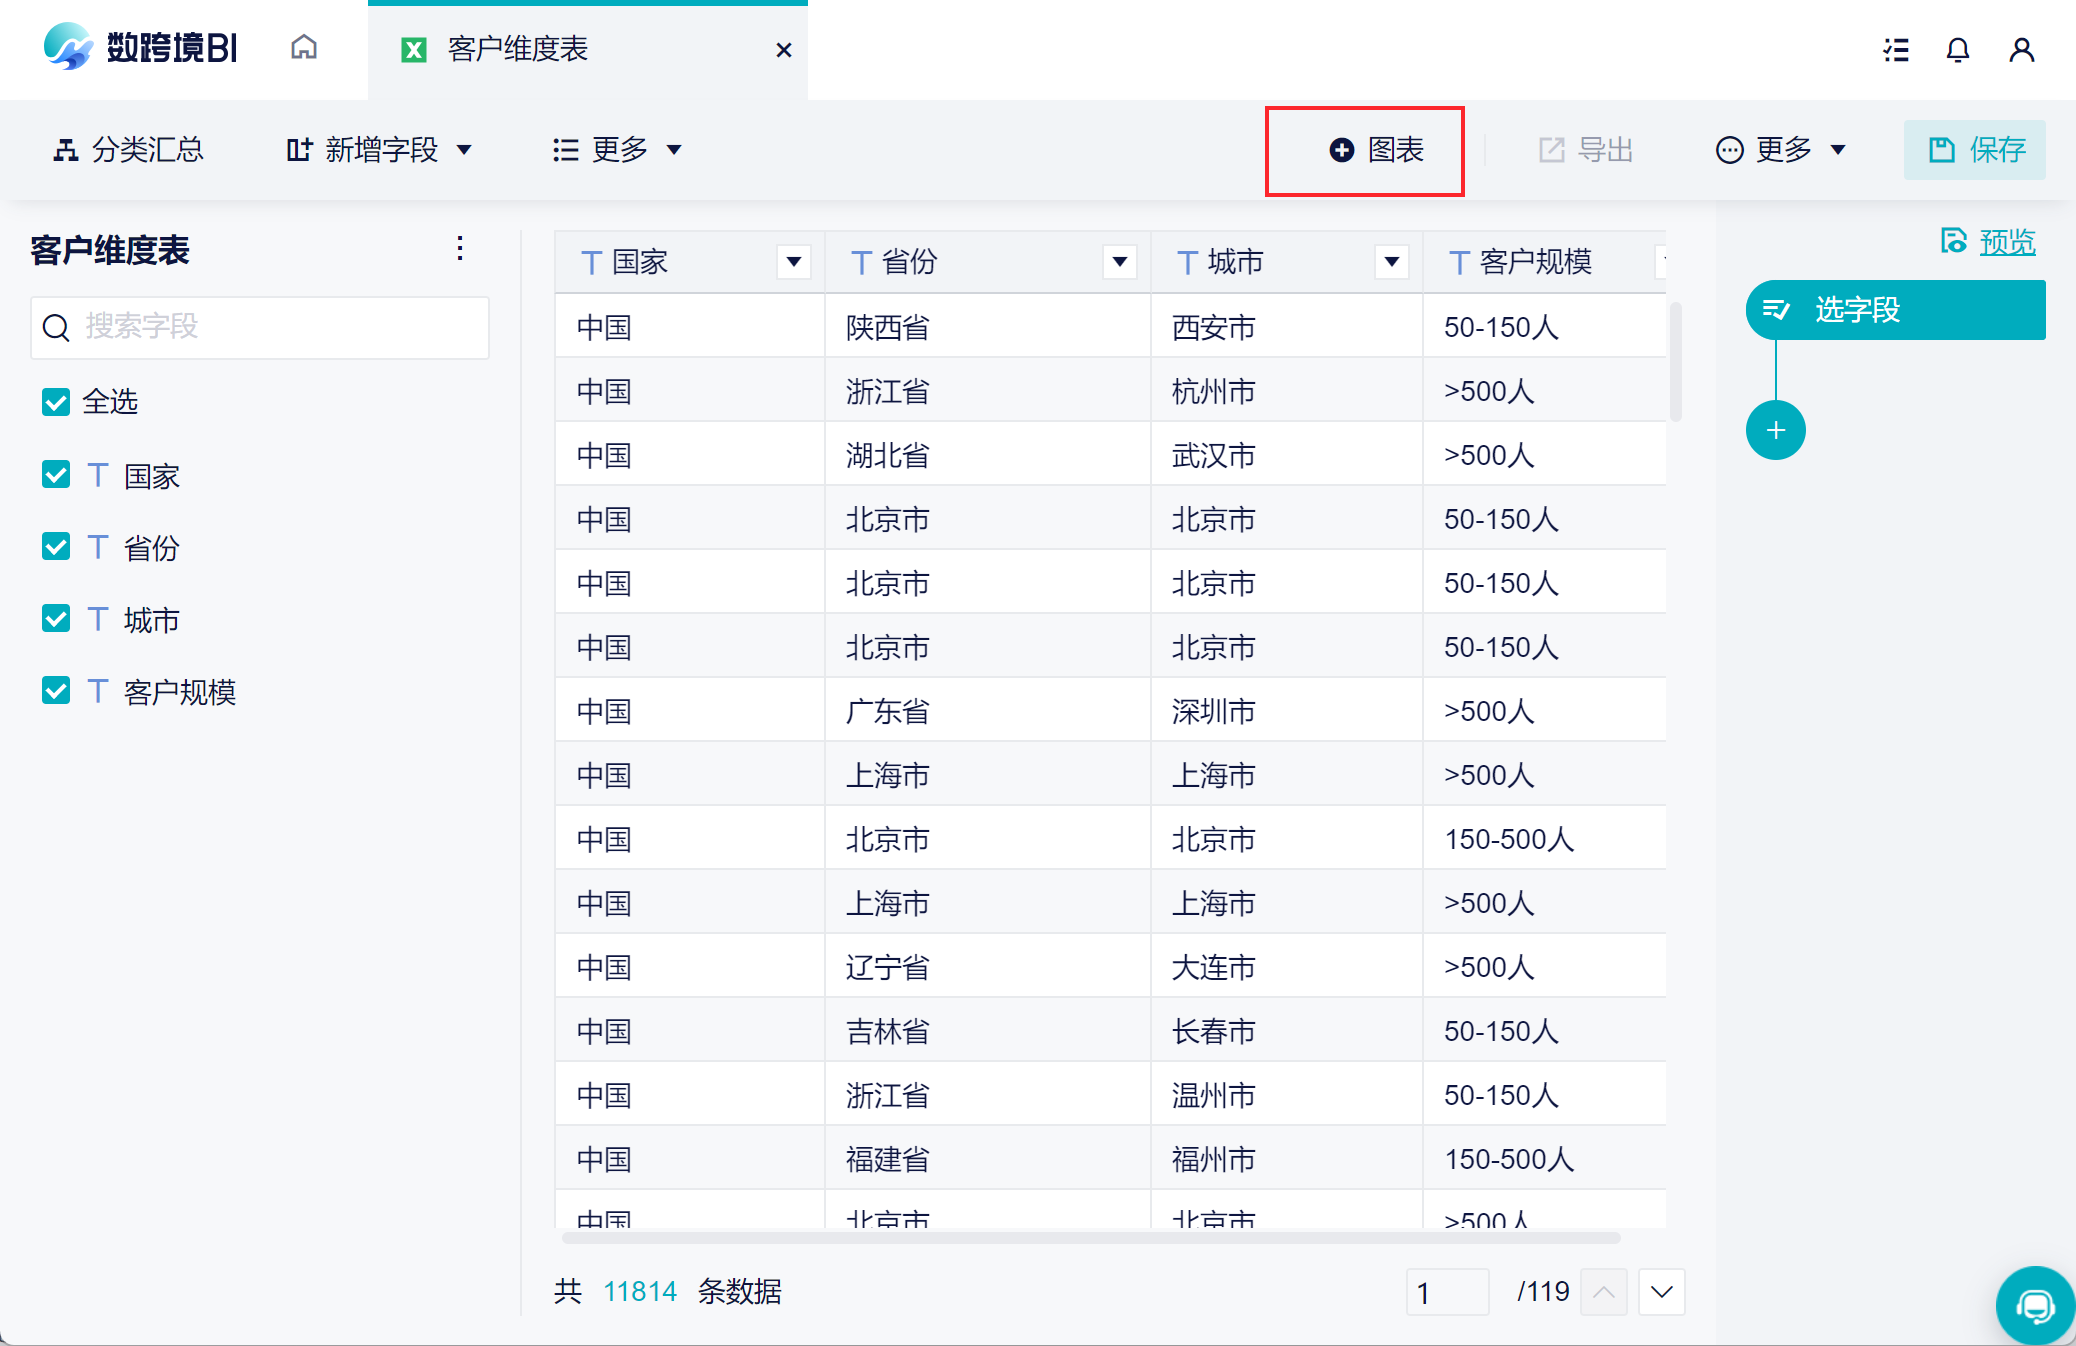2076x1346 pixels.
Task: Open the notification bell
Action: pyautogui.click(x=1957, y=50)
